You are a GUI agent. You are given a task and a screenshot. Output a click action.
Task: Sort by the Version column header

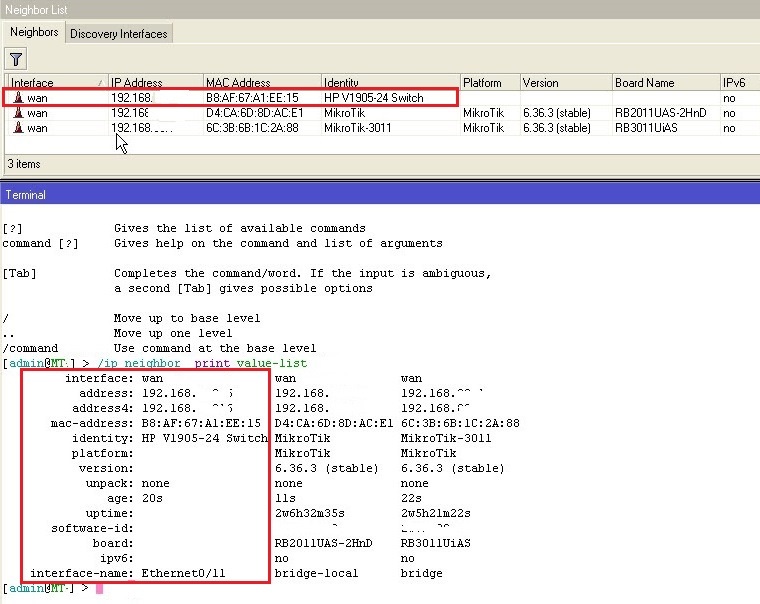coord(566,82)
